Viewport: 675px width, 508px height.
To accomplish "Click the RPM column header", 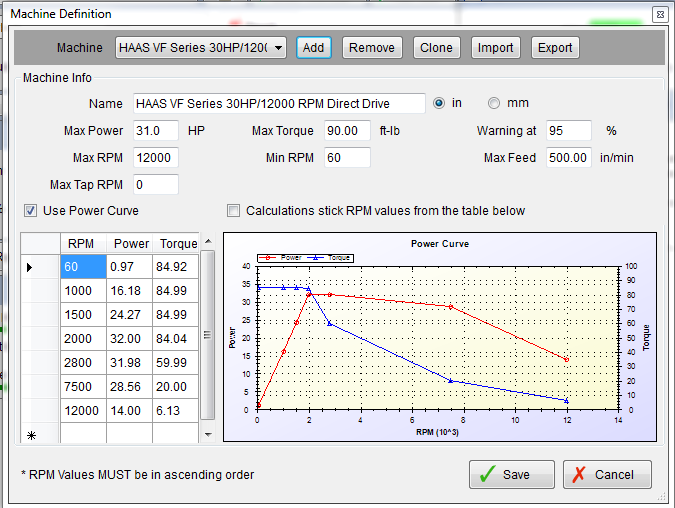I will coord(83,244).
